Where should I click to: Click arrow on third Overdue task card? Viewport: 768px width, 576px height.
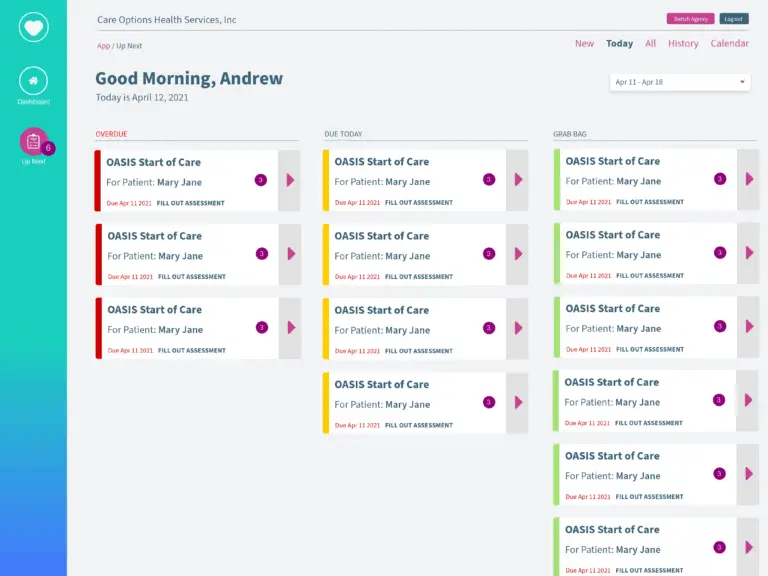click(290, 327)
